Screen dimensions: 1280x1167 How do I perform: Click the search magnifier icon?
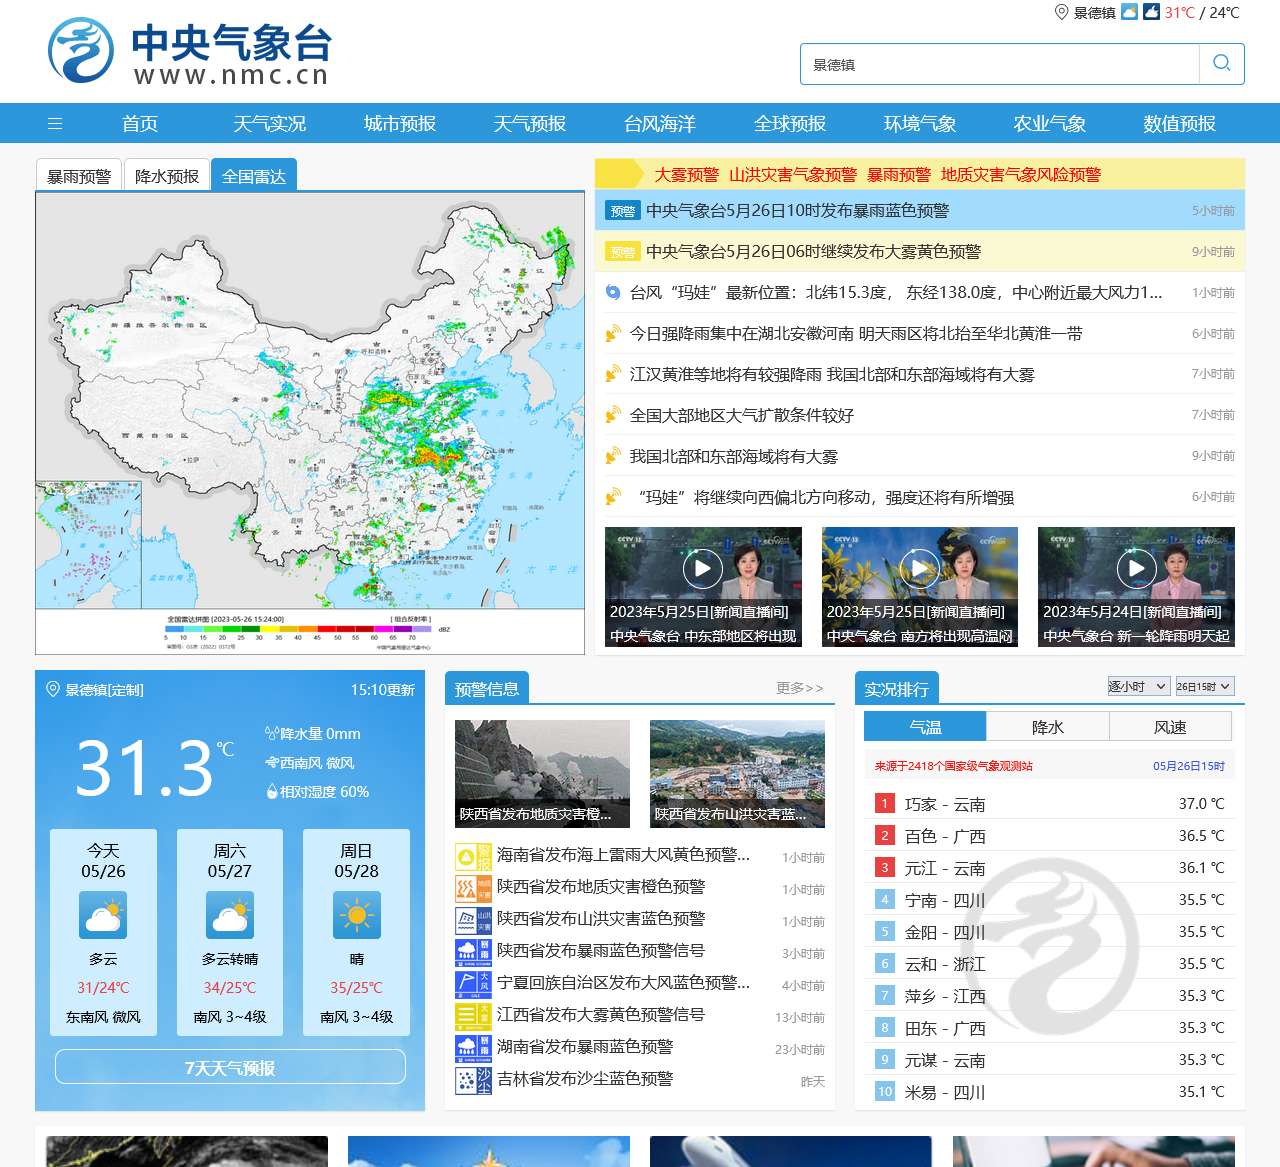click(1221, 64)
